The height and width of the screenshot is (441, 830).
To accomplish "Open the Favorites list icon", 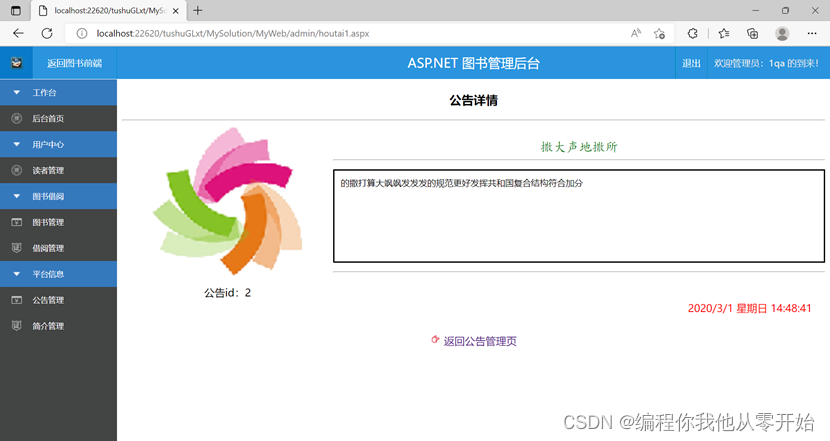I will click(x=724, y=33).
